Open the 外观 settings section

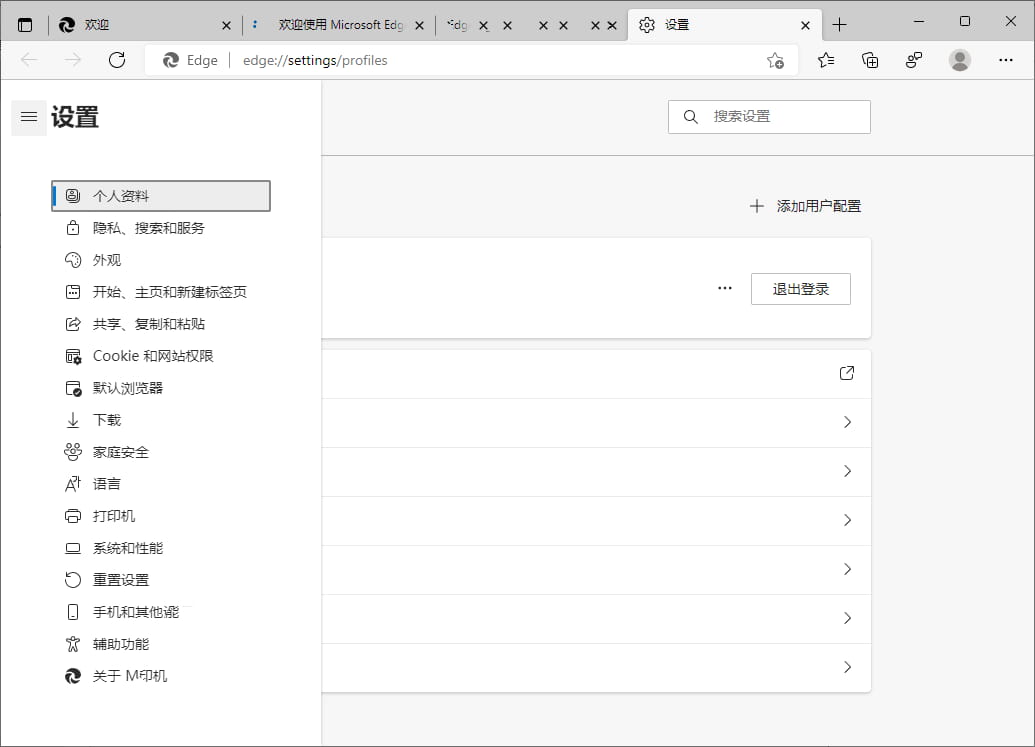tap(107, 260)
